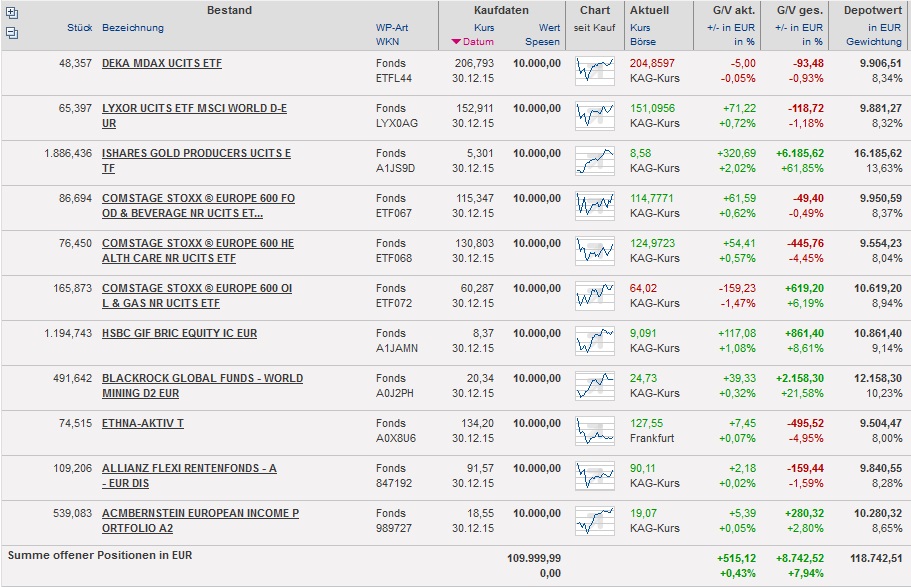Click the WP-Art column header
The height and width of the screenshot is (587, 911).
pyautogui.click(x=392, y=27)
